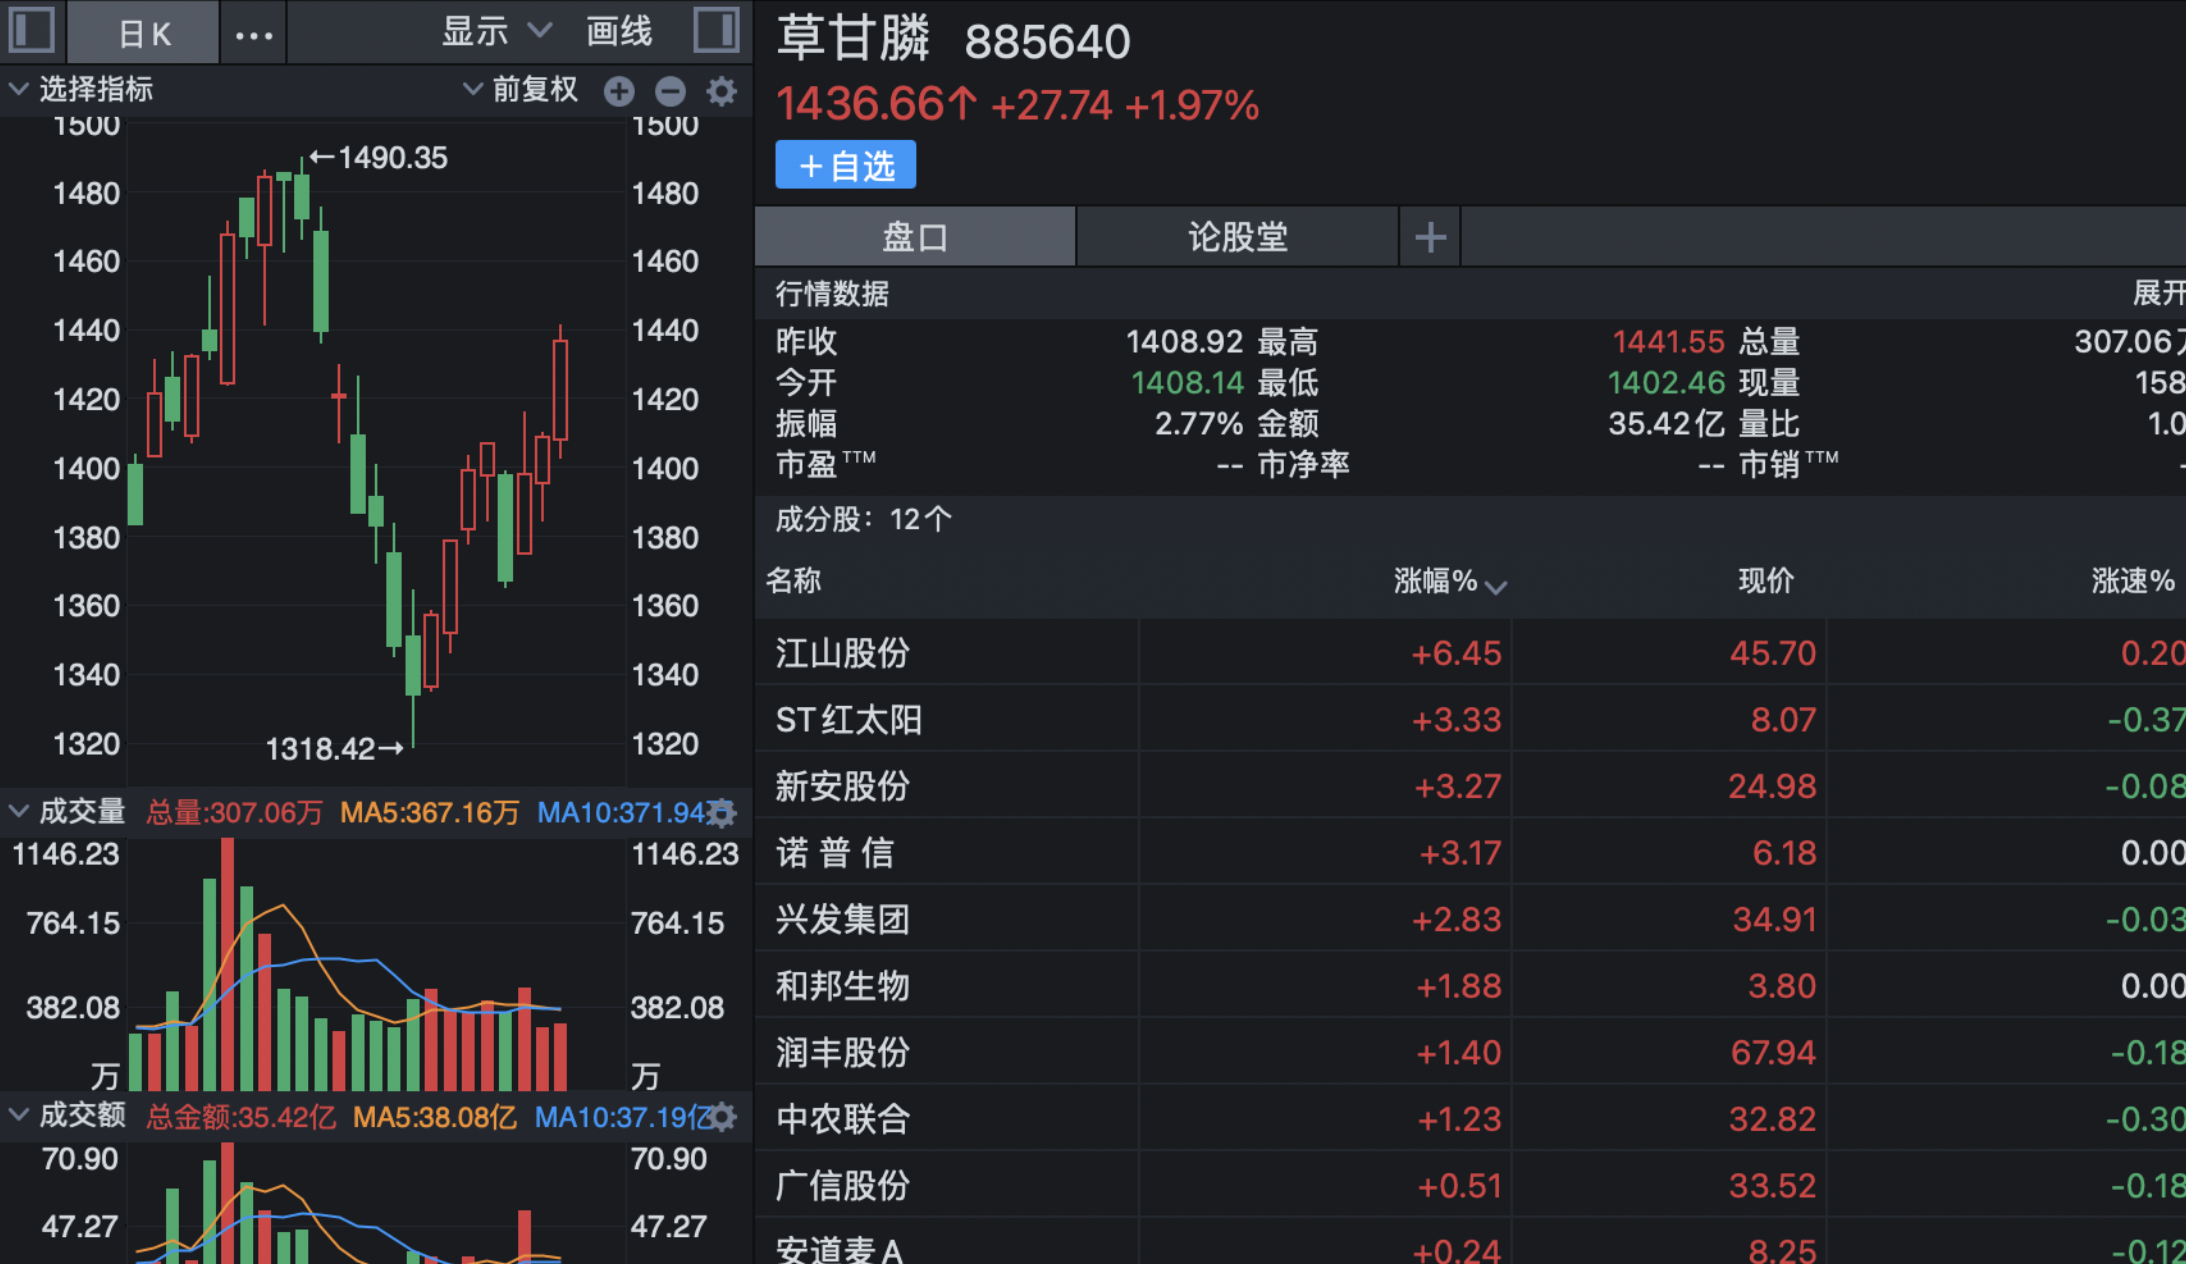
Task: Open 成交量 indicator settings gear
Action: (x=721, y=813)
